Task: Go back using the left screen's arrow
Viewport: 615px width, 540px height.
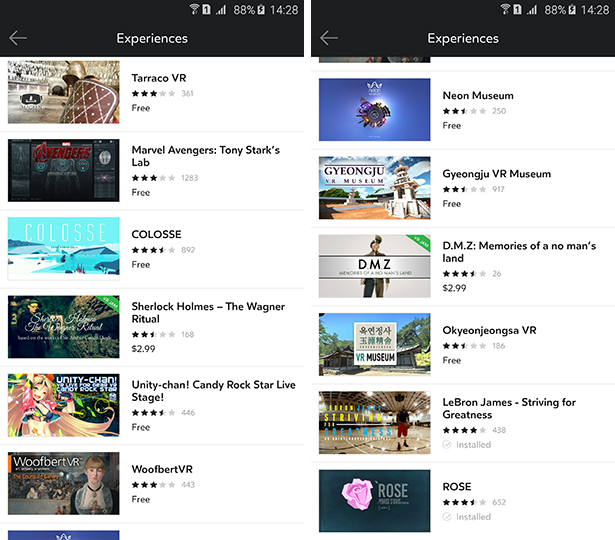Action: click(x=18, y=38)
